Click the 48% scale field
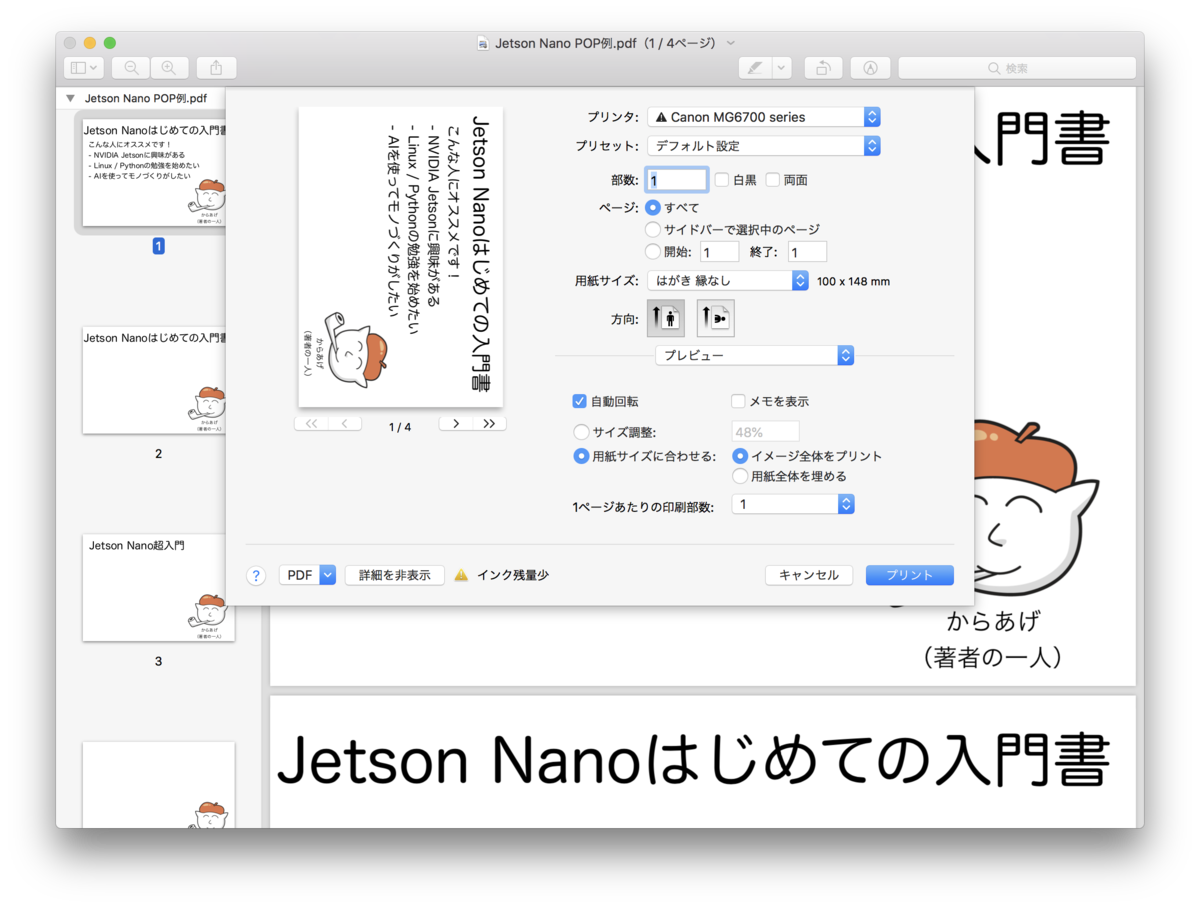1200x908 pixels. point(765,432)
